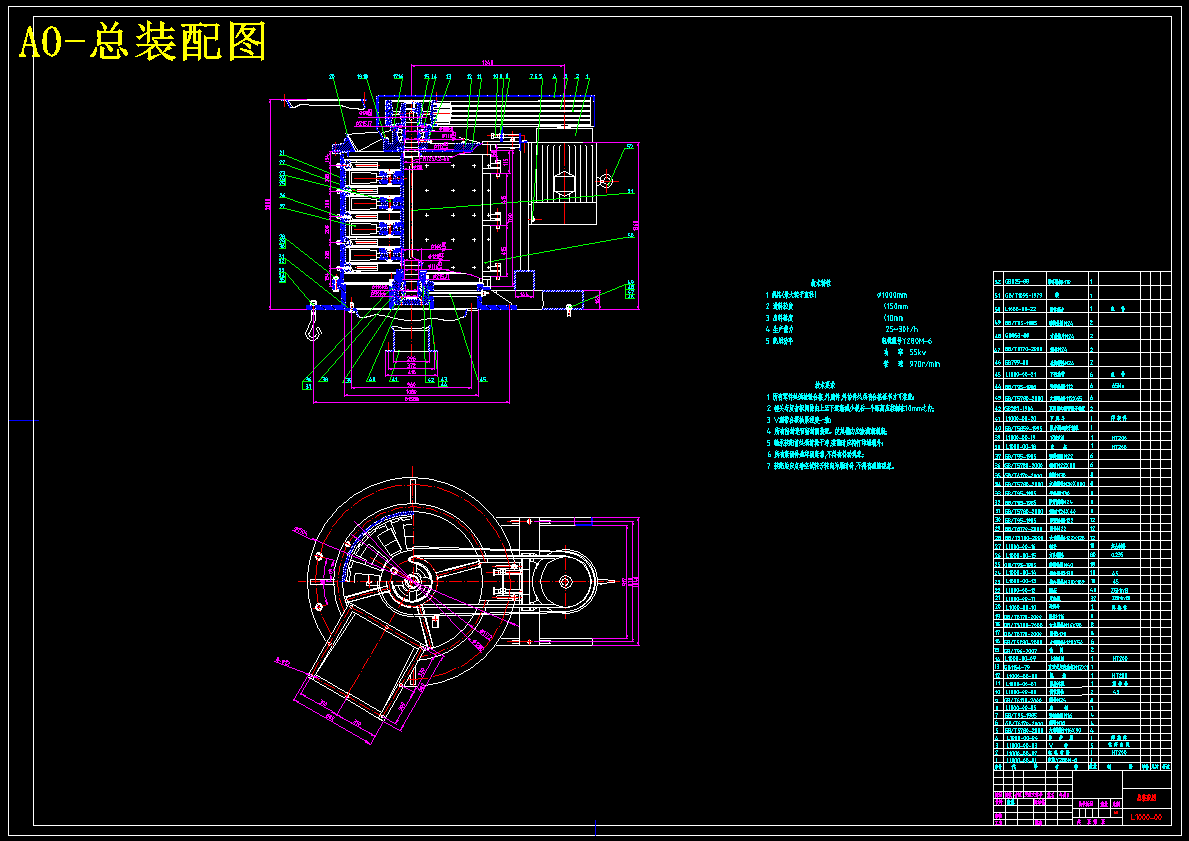Click the yellow title "A0-总装配图"
The height and width of the screenshot is (841, 1189).
click(143, 42)
